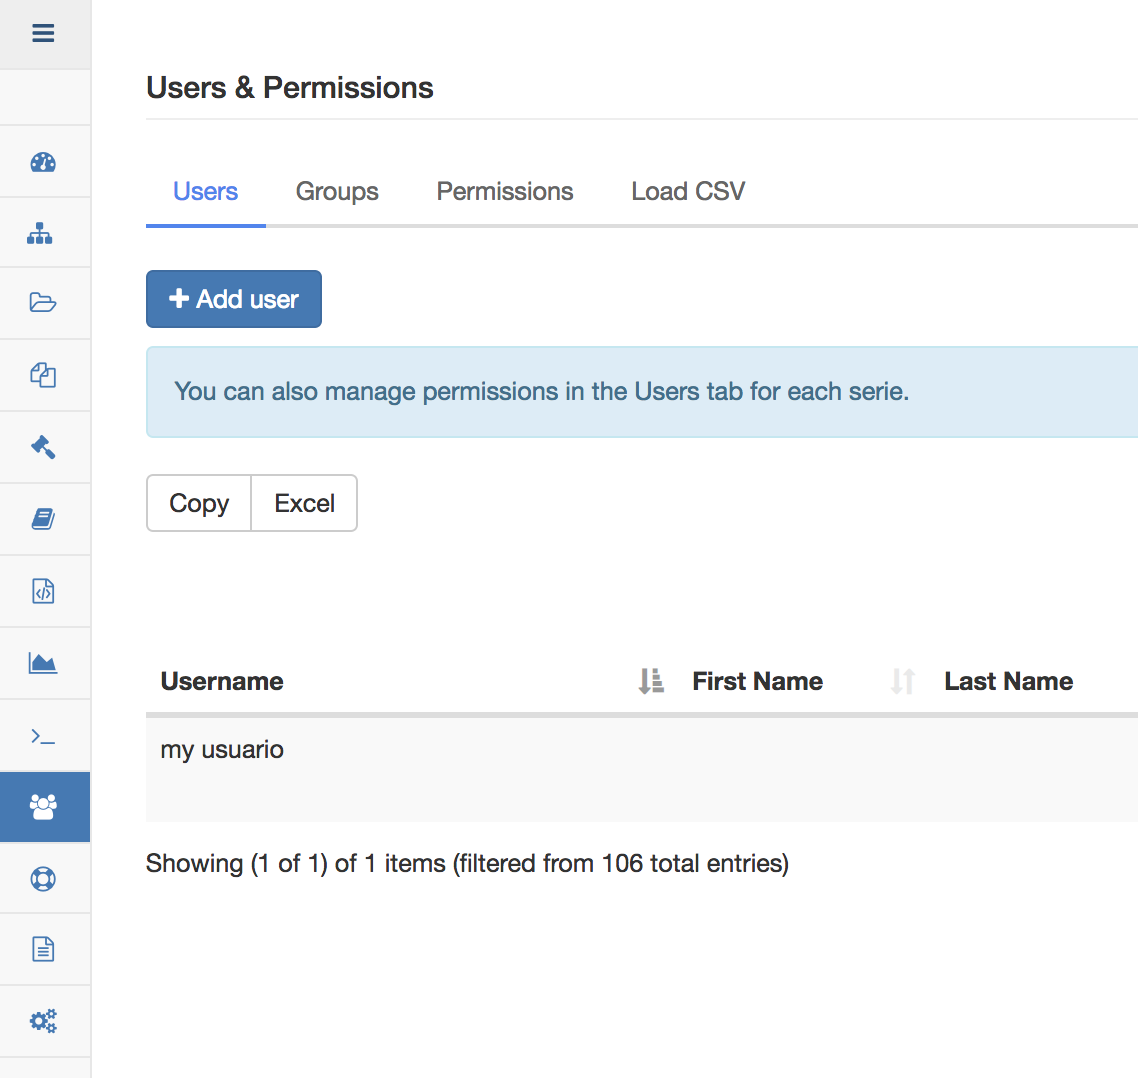The image size is (1138, 1078).
Task: Click the Username column header text
Action: tap(222, 681)
